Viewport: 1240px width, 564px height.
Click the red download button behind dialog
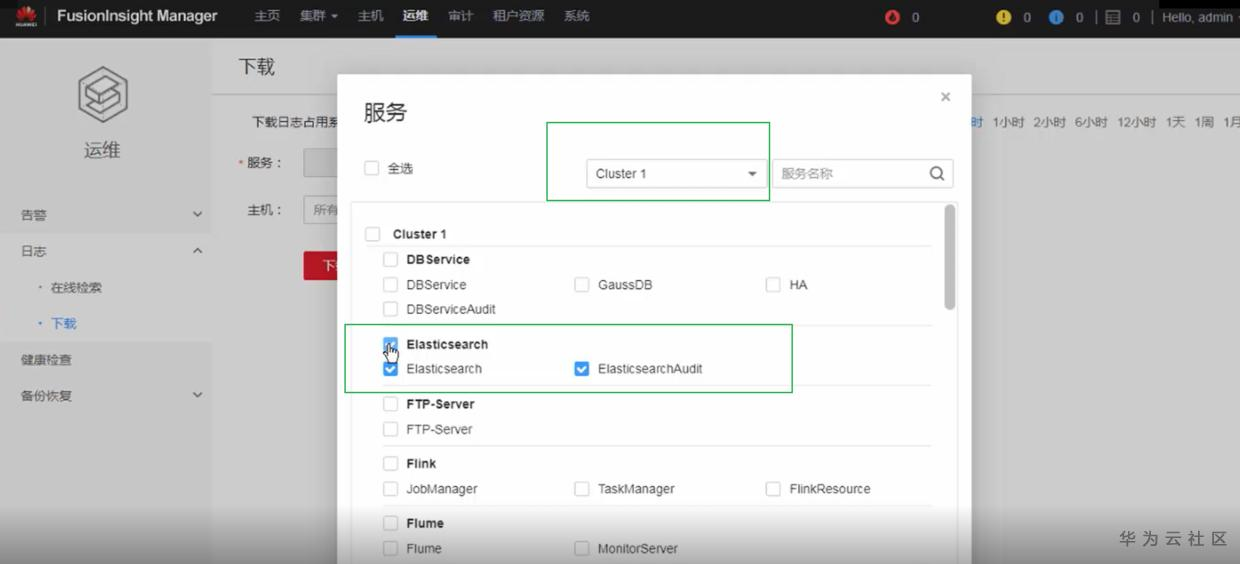pyautogui.click(x=321, y=266)
